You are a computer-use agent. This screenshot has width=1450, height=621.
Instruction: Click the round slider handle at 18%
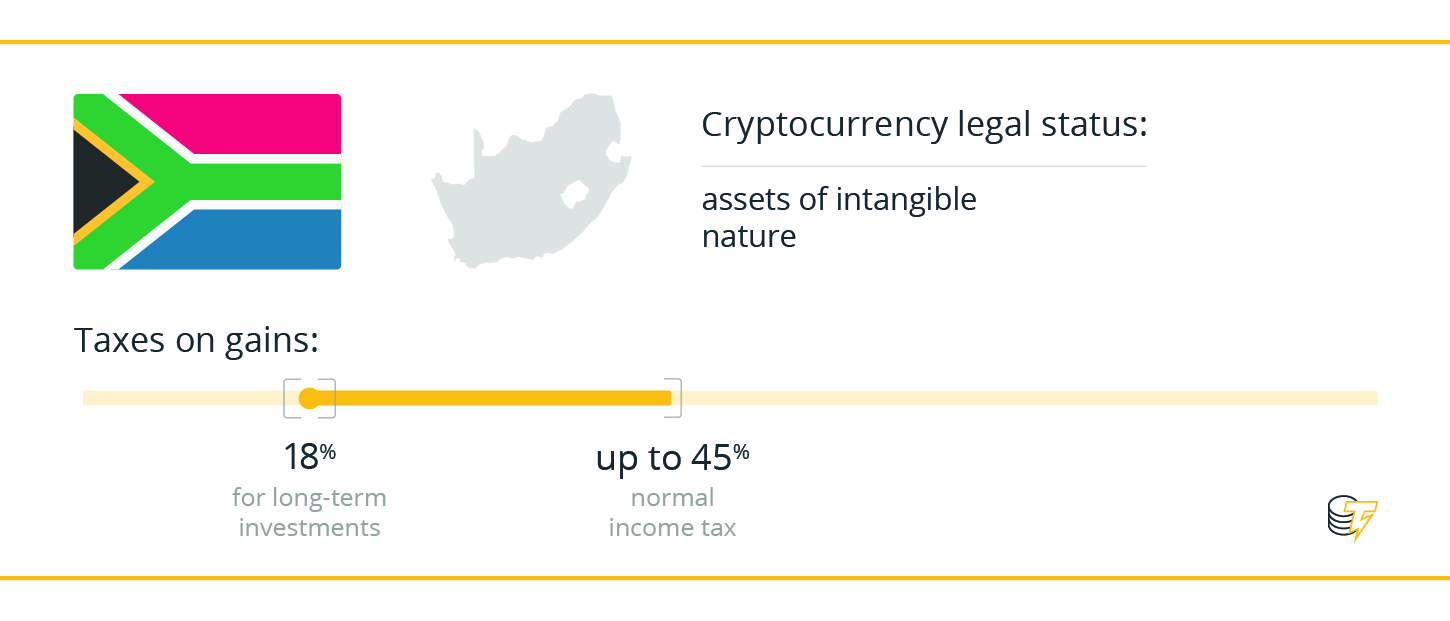[308, 398]
